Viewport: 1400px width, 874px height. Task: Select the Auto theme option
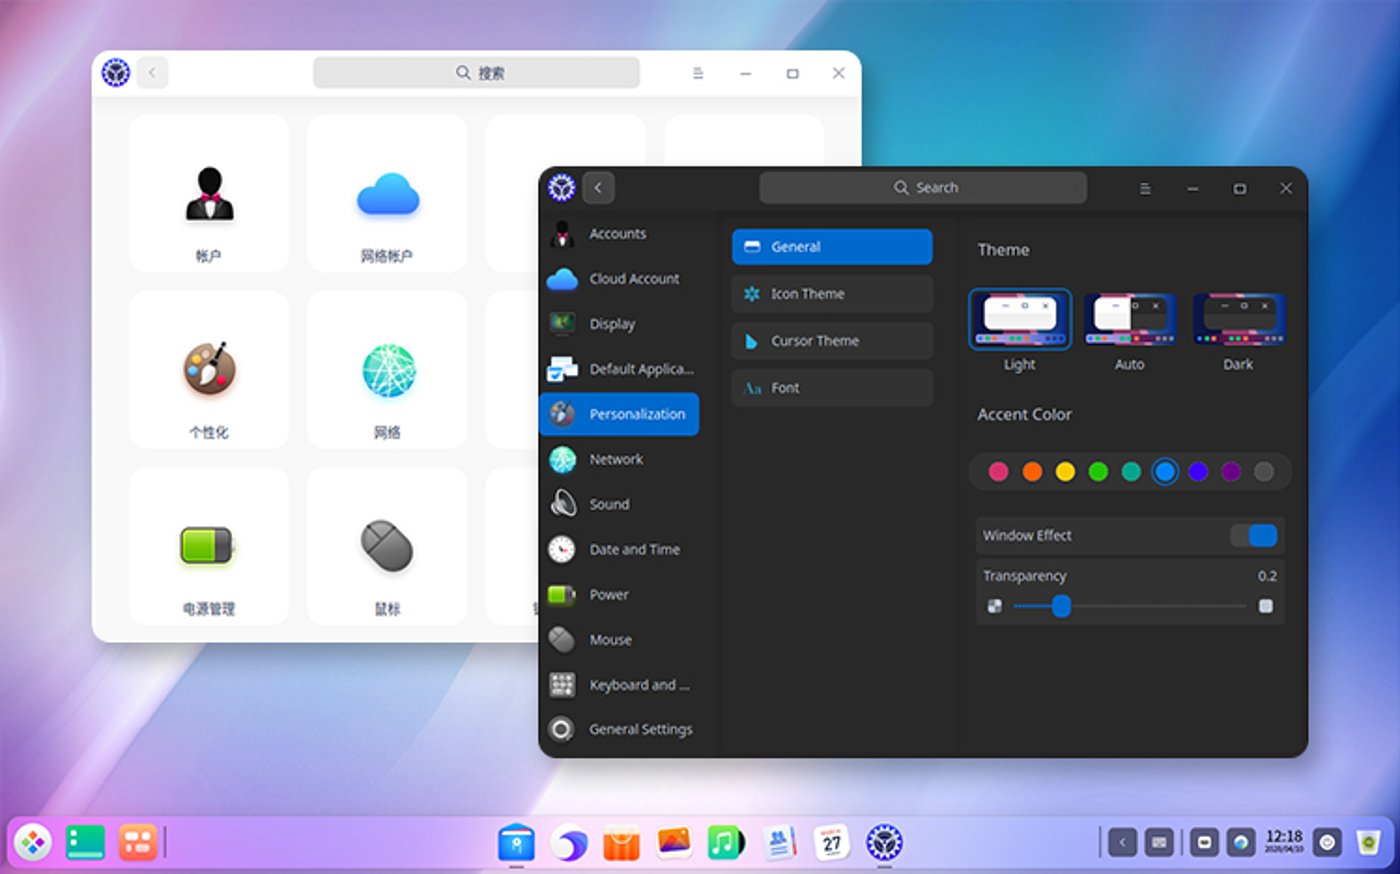point(1129,320)
